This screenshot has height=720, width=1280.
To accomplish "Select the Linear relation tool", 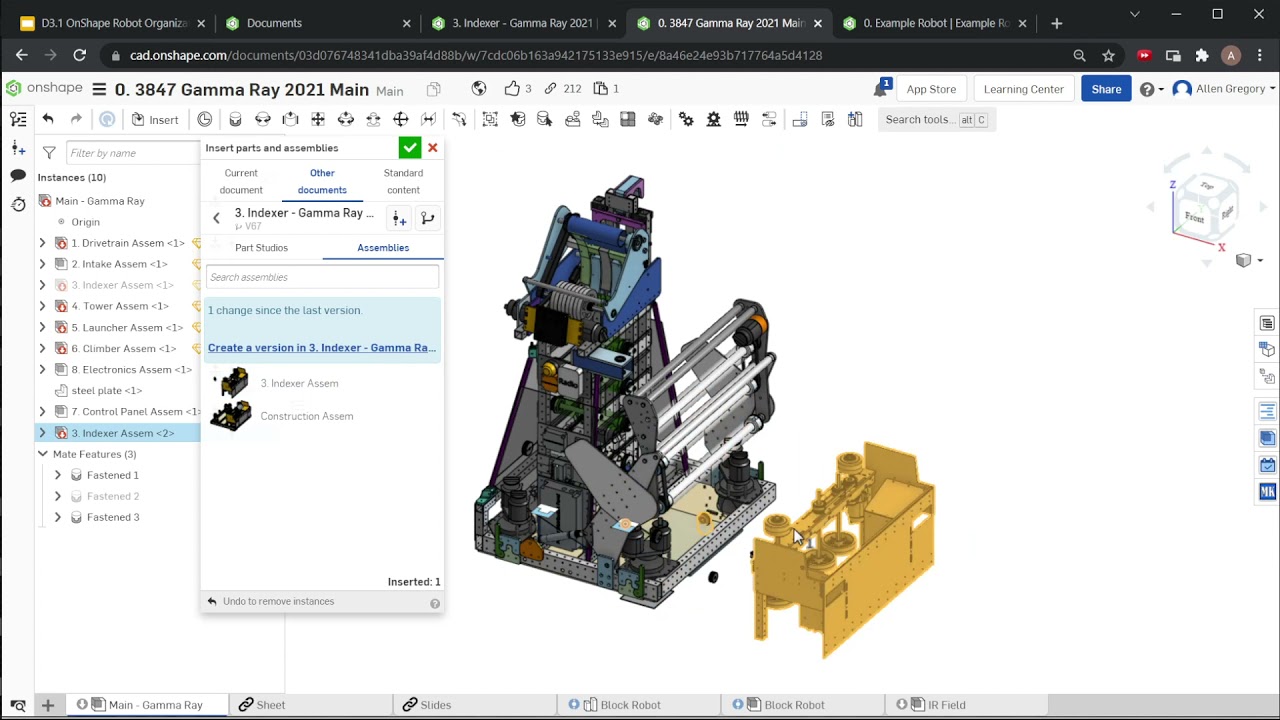I will (769, 119).
